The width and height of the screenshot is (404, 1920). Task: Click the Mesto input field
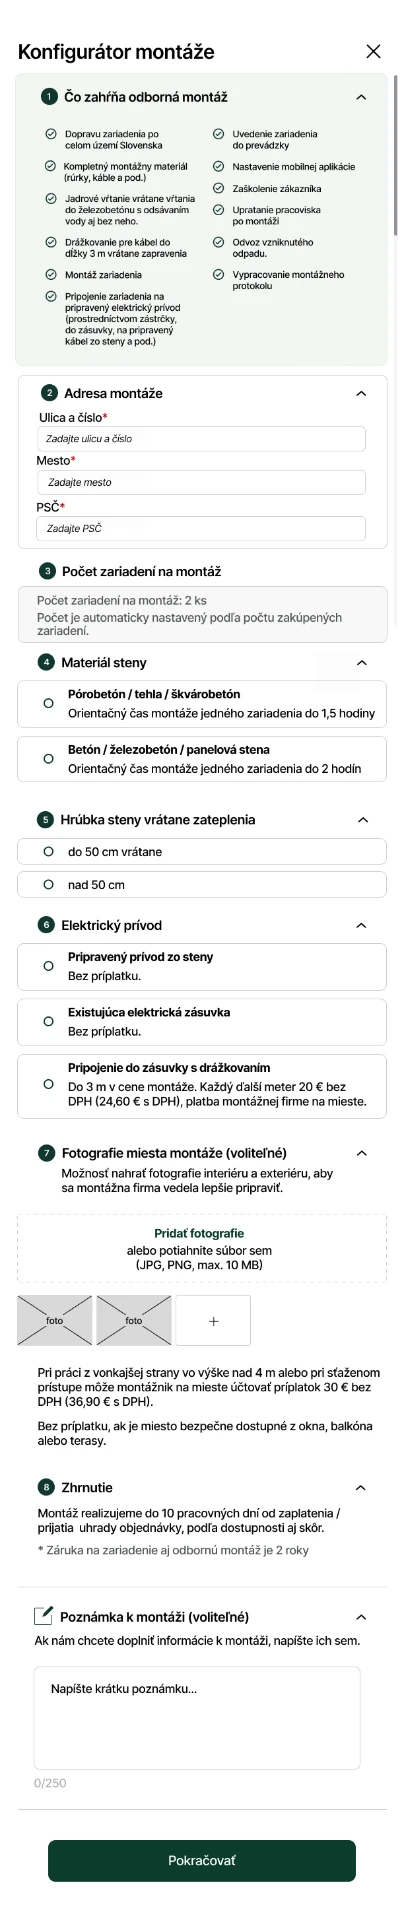201,482
